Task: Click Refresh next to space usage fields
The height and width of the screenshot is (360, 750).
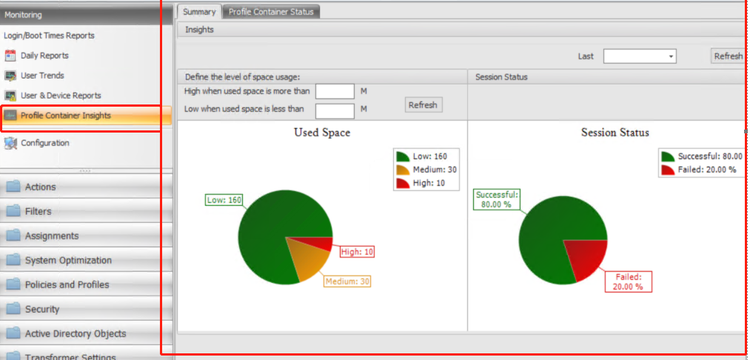Action: [x=423, y=105]
